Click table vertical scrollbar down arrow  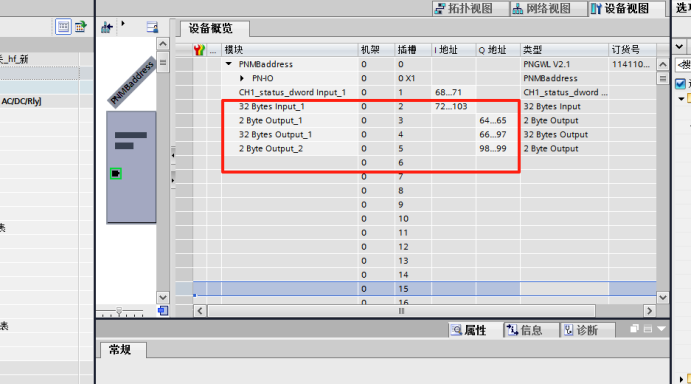point(663,298)
